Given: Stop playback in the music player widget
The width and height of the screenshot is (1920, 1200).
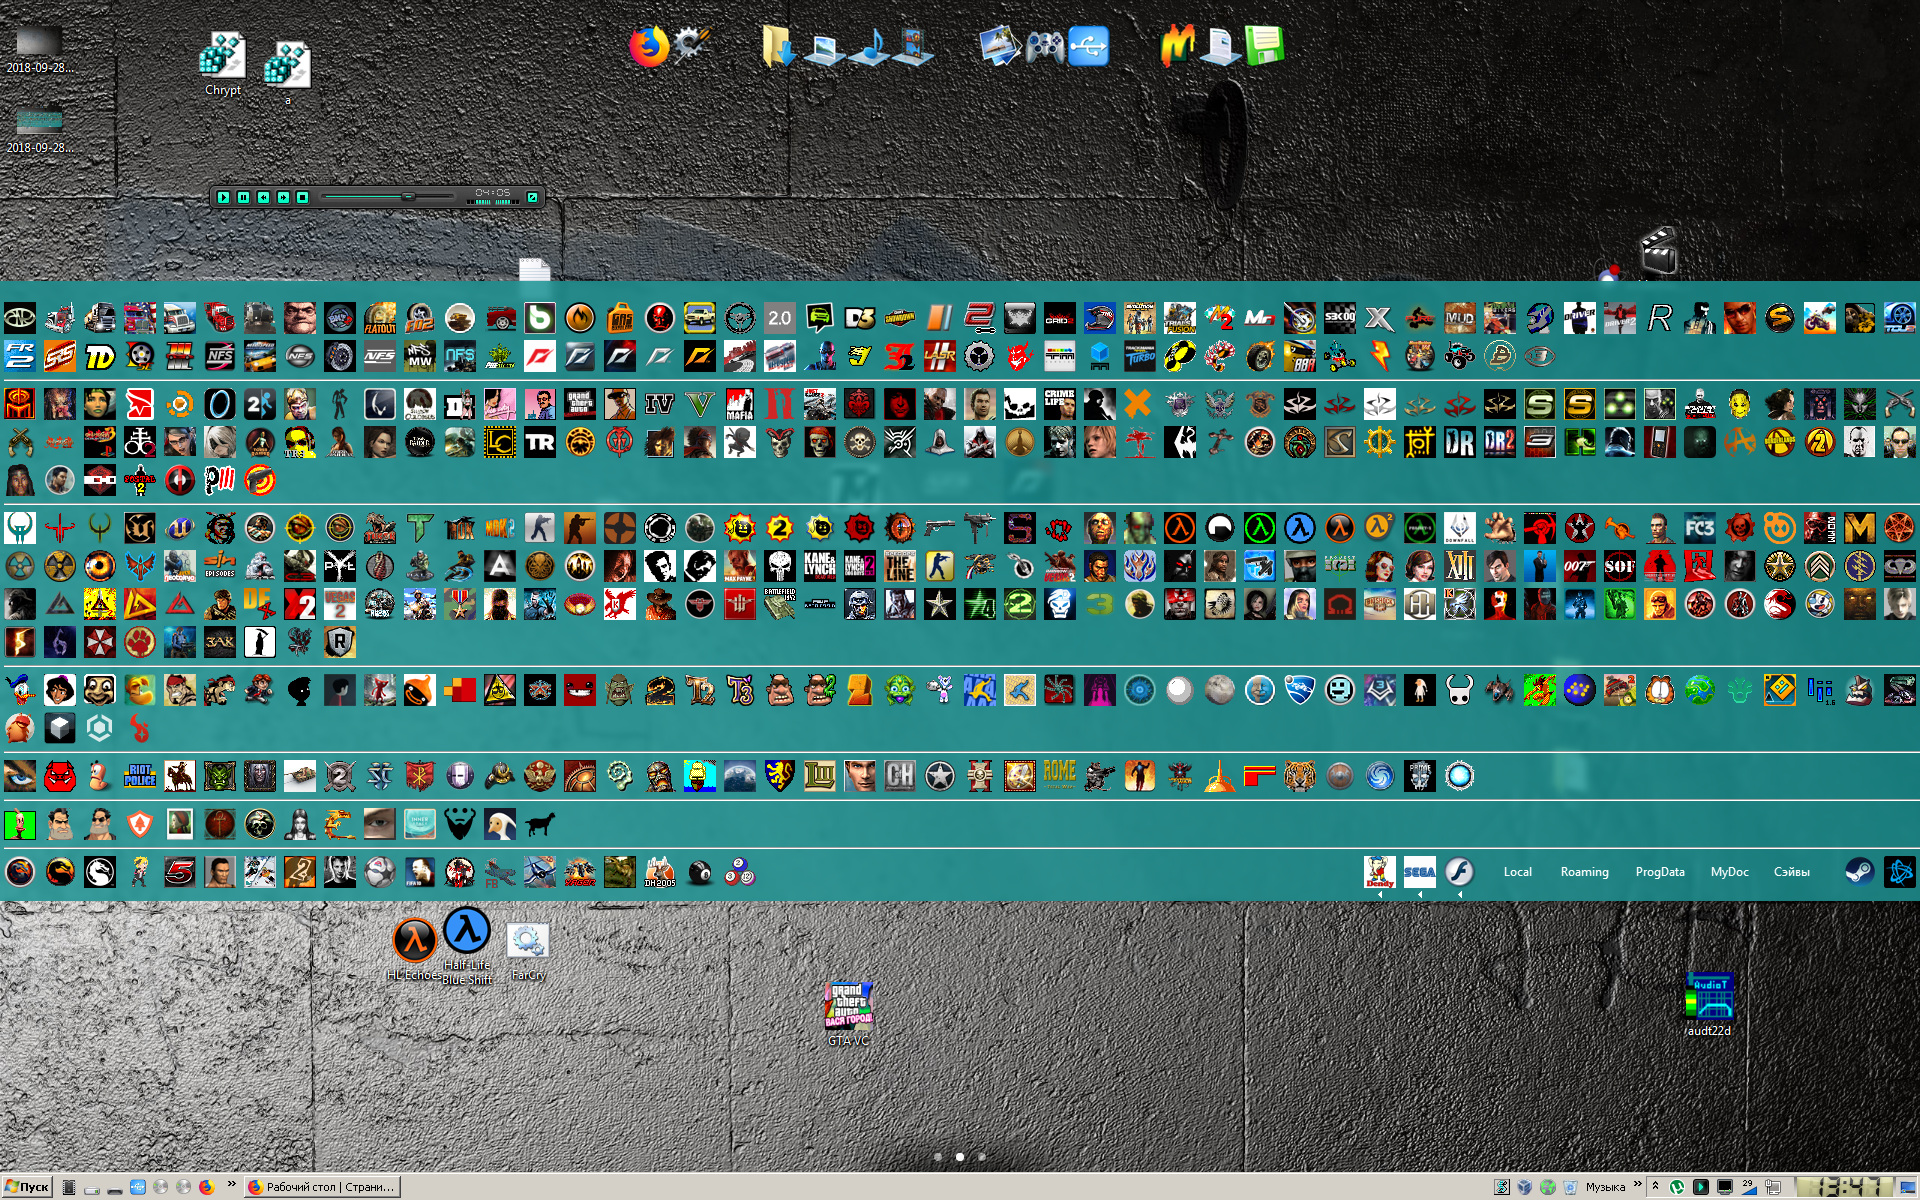Looking at the screenshot, I should 302,198.
